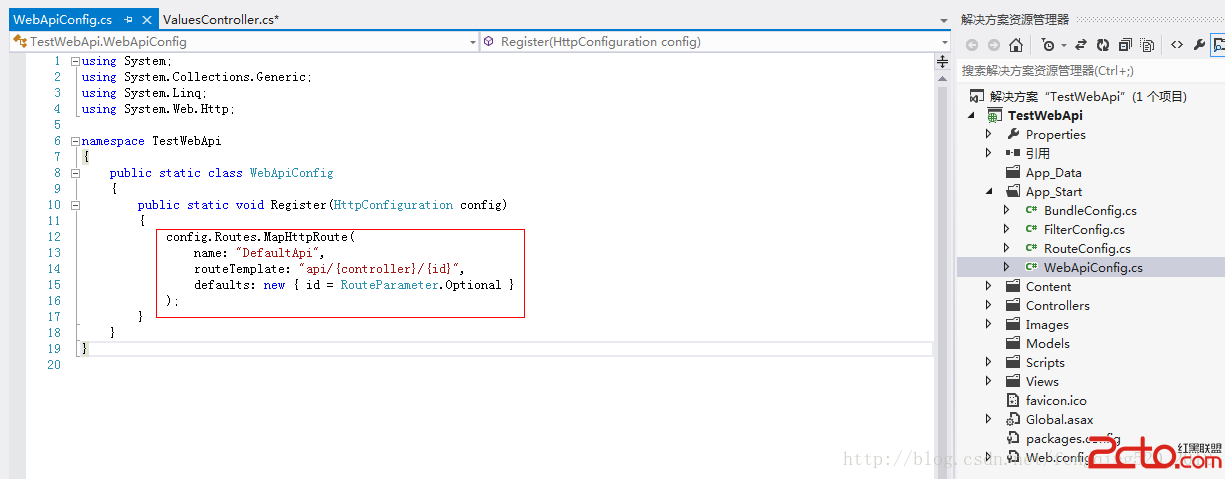Toggle the Preview Selected Items folder icon
Image resolution: width=1225 pixels, height=479 pixels.
(x=1219, y=45)
